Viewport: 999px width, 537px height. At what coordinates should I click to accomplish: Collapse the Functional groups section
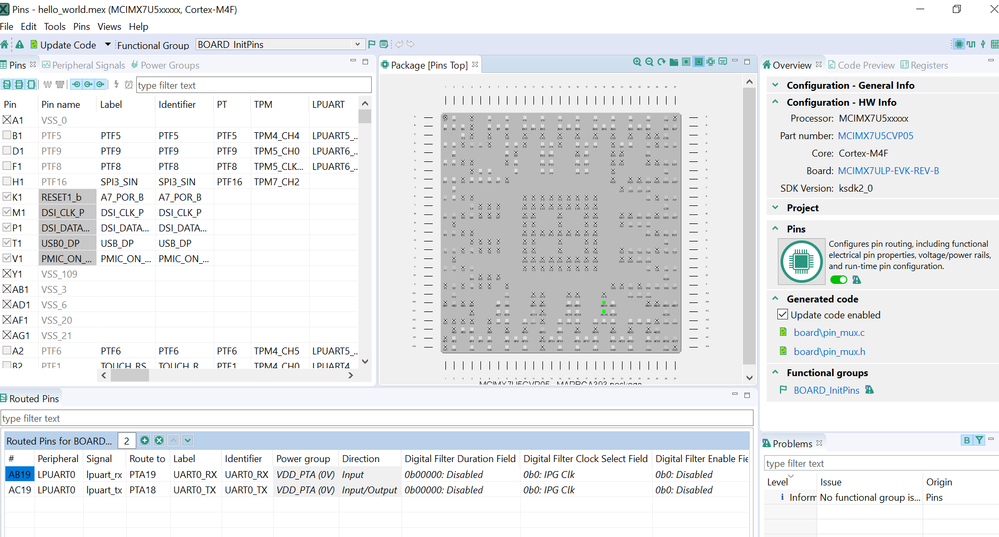775,373
